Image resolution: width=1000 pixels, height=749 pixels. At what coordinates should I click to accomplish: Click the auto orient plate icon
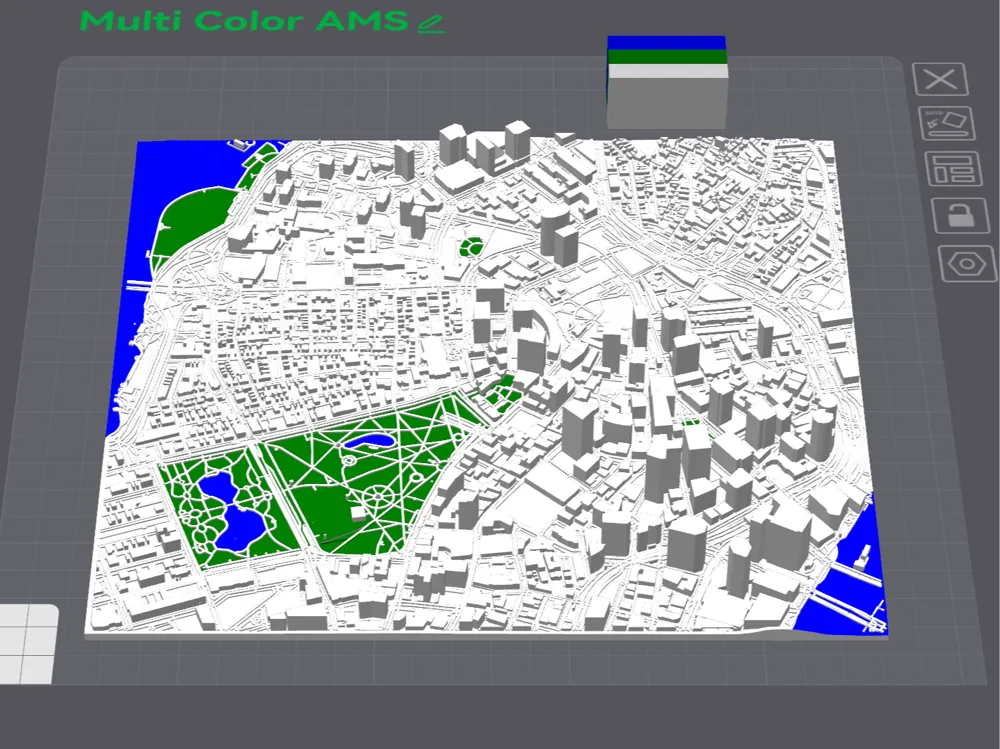(948, 124)
